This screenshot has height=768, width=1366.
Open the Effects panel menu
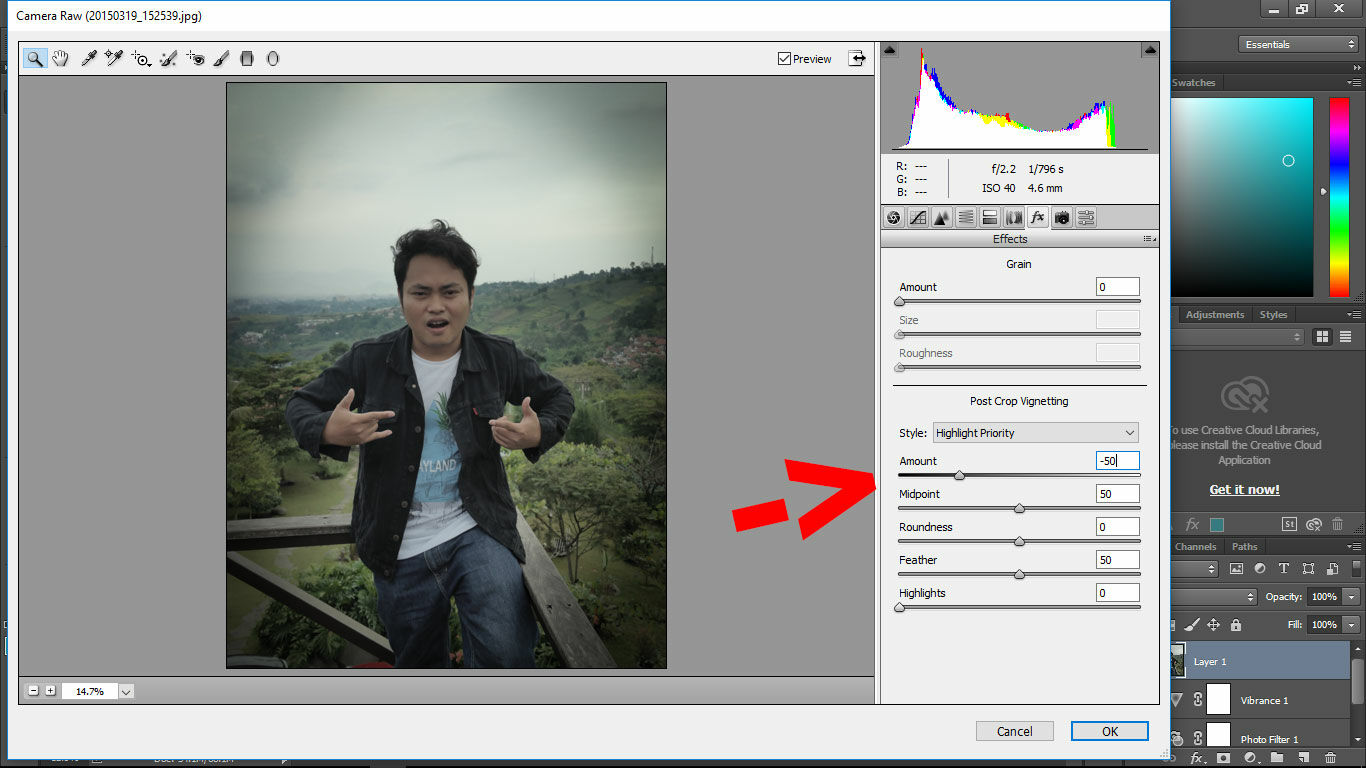pyautogui.click(x=1146, y=239)
